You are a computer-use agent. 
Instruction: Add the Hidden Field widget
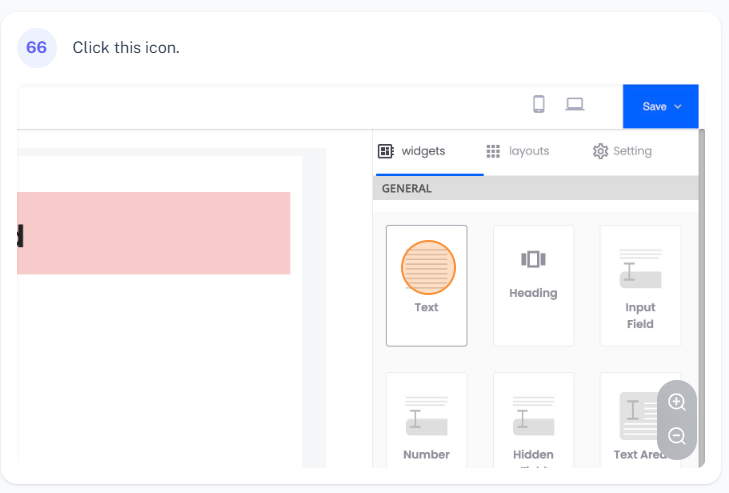click(x=533, y=416)
